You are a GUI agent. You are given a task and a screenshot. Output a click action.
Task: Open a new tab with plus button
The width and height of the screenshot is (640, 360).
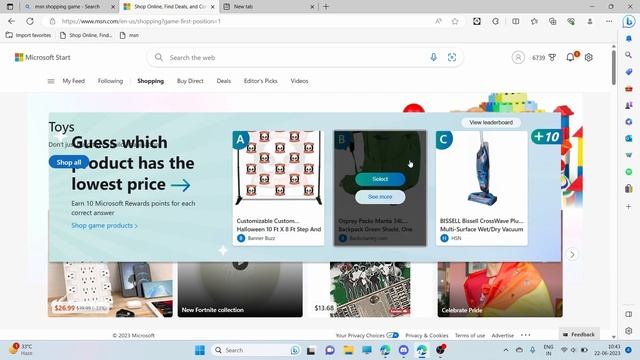pyautogui.click(x=326, y=7)
